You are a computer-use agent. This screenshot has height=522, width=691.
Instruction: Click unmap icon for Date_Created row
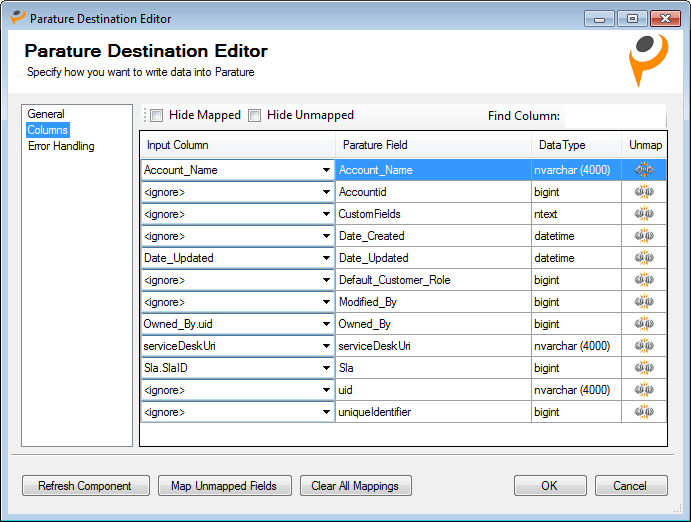pos(644,236)
